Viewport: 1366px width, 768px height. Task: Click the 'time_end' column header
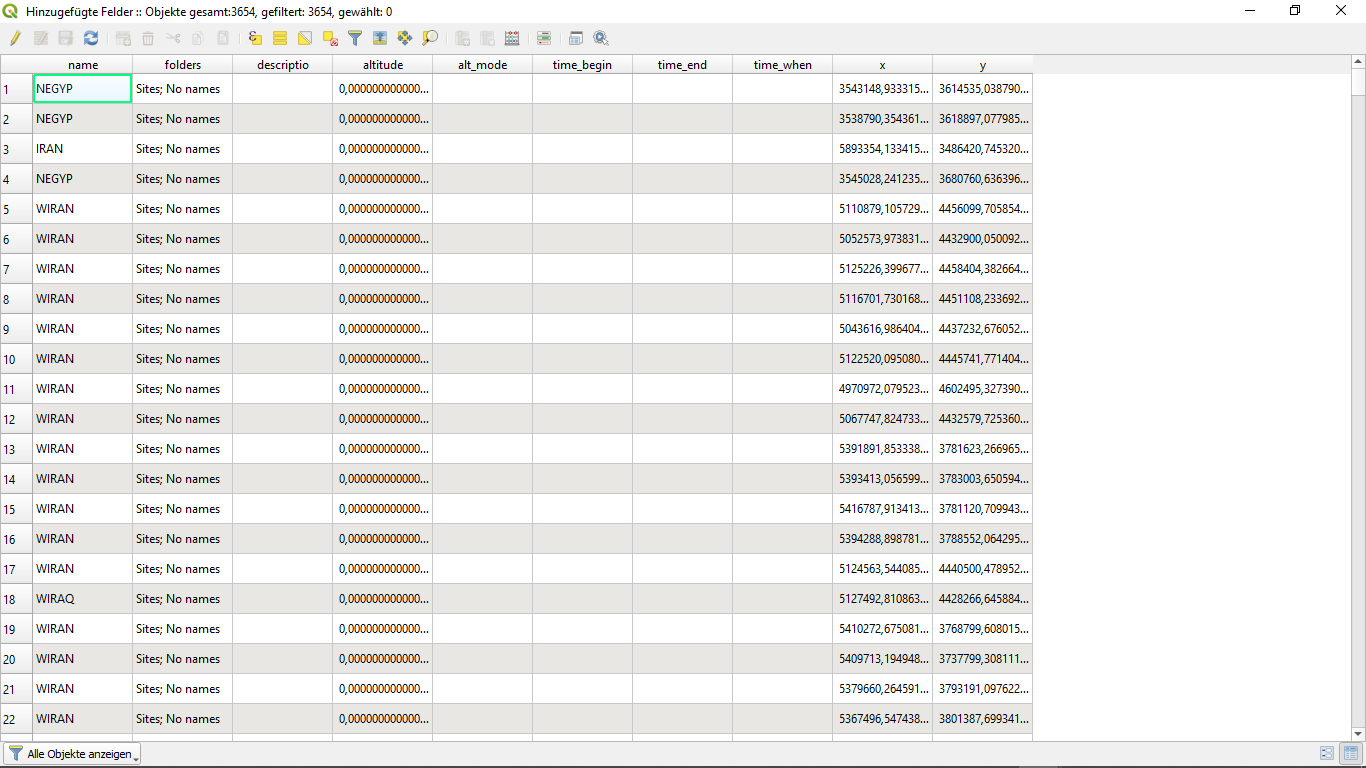pyautogui.click(x=682, y=65)
